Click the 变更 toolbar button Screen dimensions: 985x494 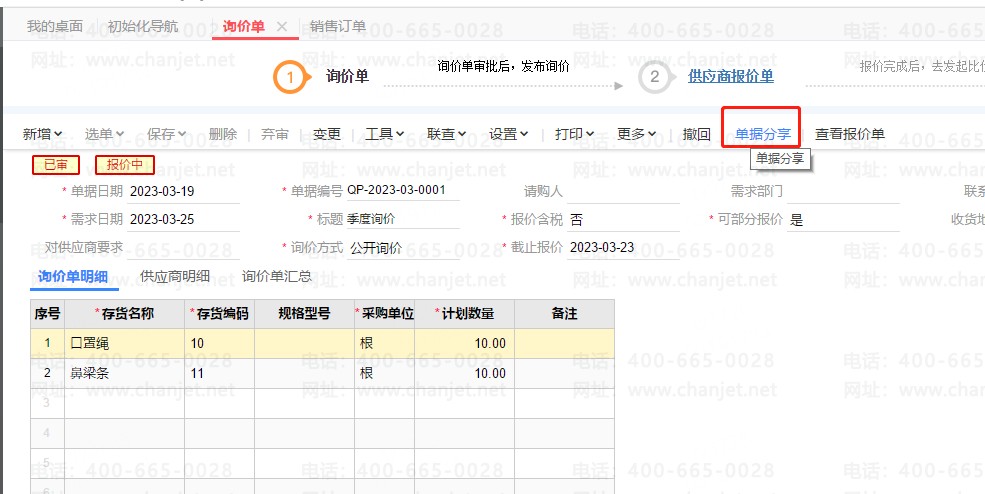(x=327, y=134)
